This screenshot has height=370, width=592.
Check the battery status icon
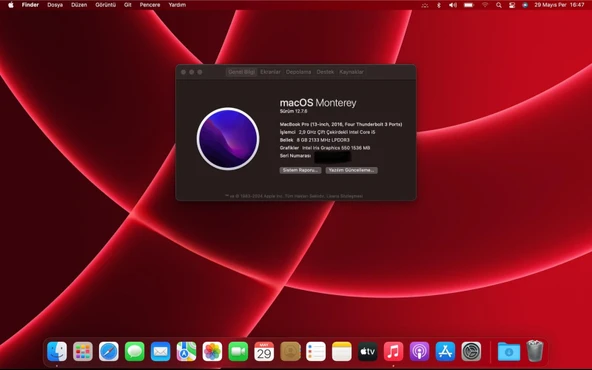(x=469, y=5)
